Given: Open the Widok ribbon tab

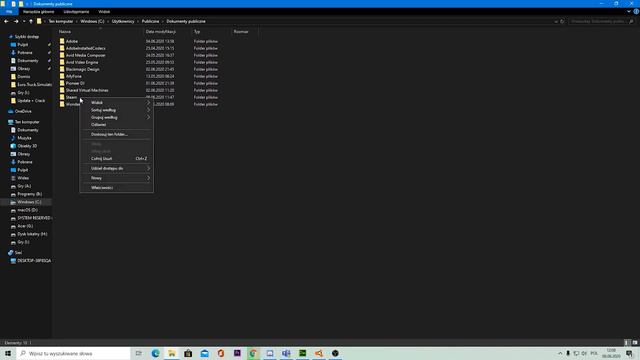Looking at the screenshot, I should pyautogui.click(x=104, y=12).
